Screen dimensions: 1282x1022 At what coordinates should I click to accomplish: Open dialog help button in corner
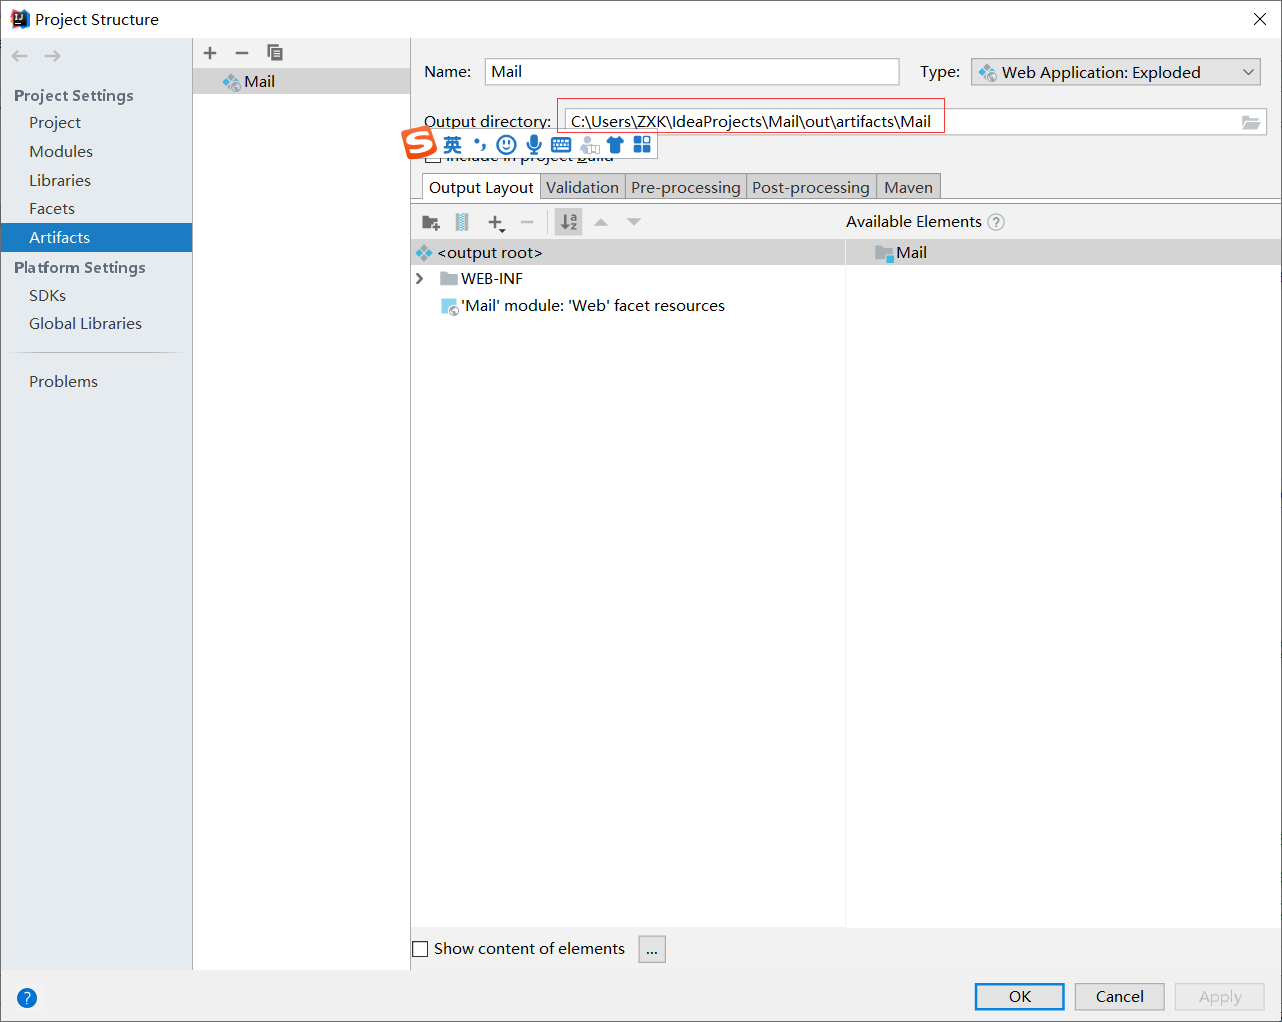pyautogui.click(x=27, y=997)
